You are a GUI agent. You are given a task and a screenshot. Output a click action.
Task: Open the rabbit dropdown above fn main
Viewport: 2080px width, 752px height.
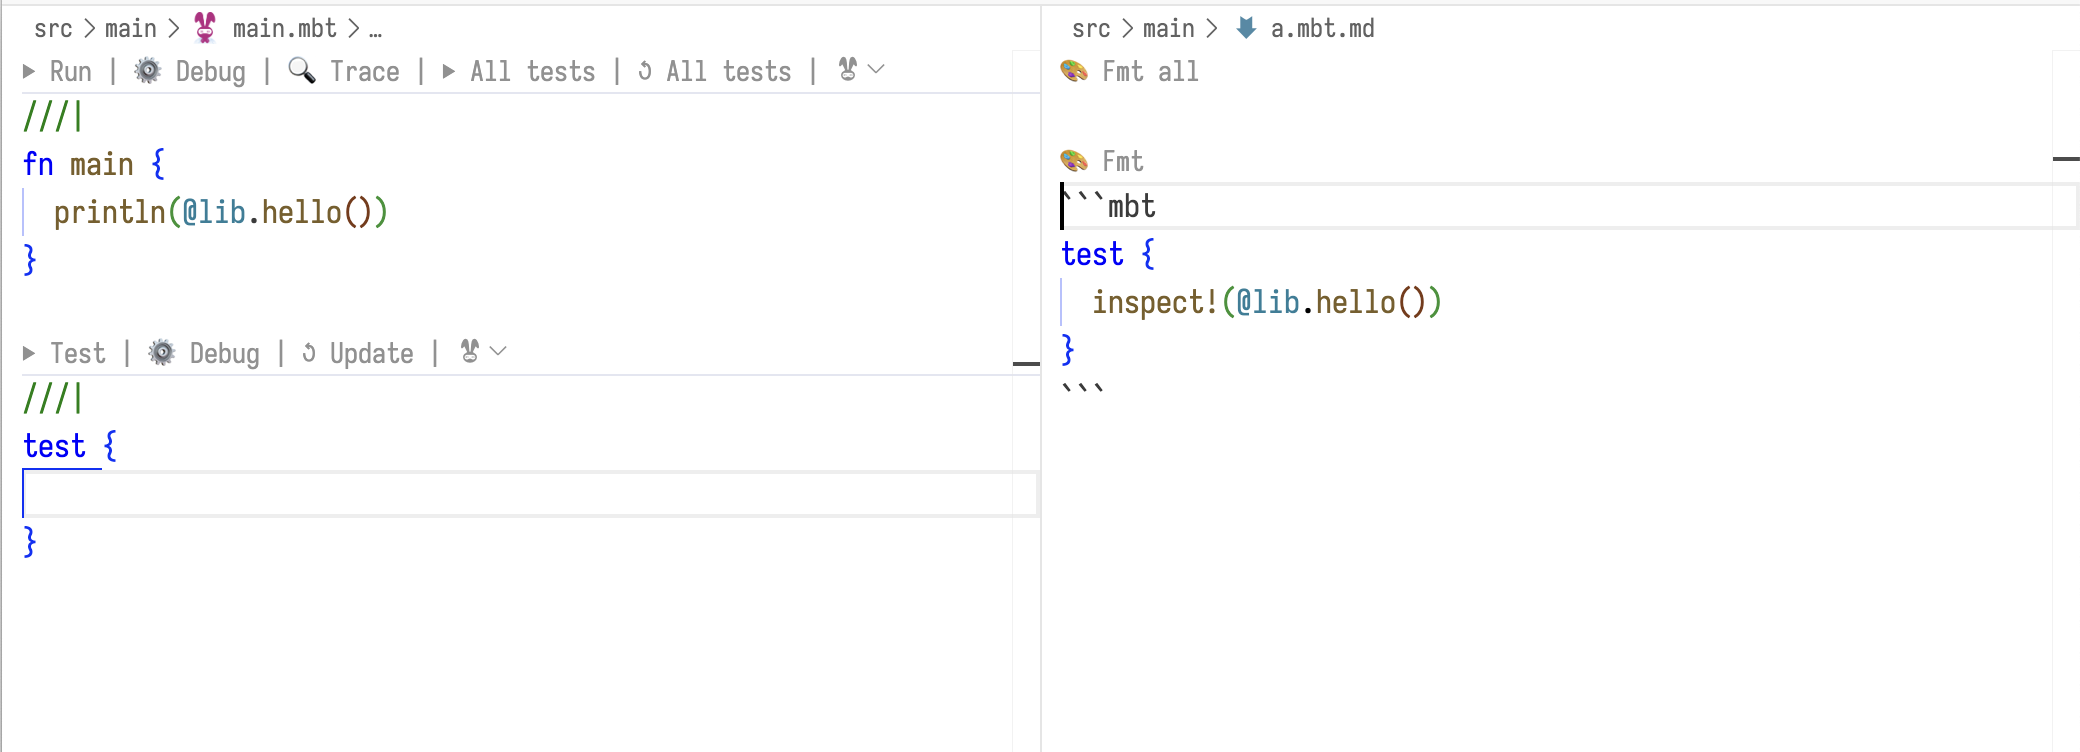(861, 70)
